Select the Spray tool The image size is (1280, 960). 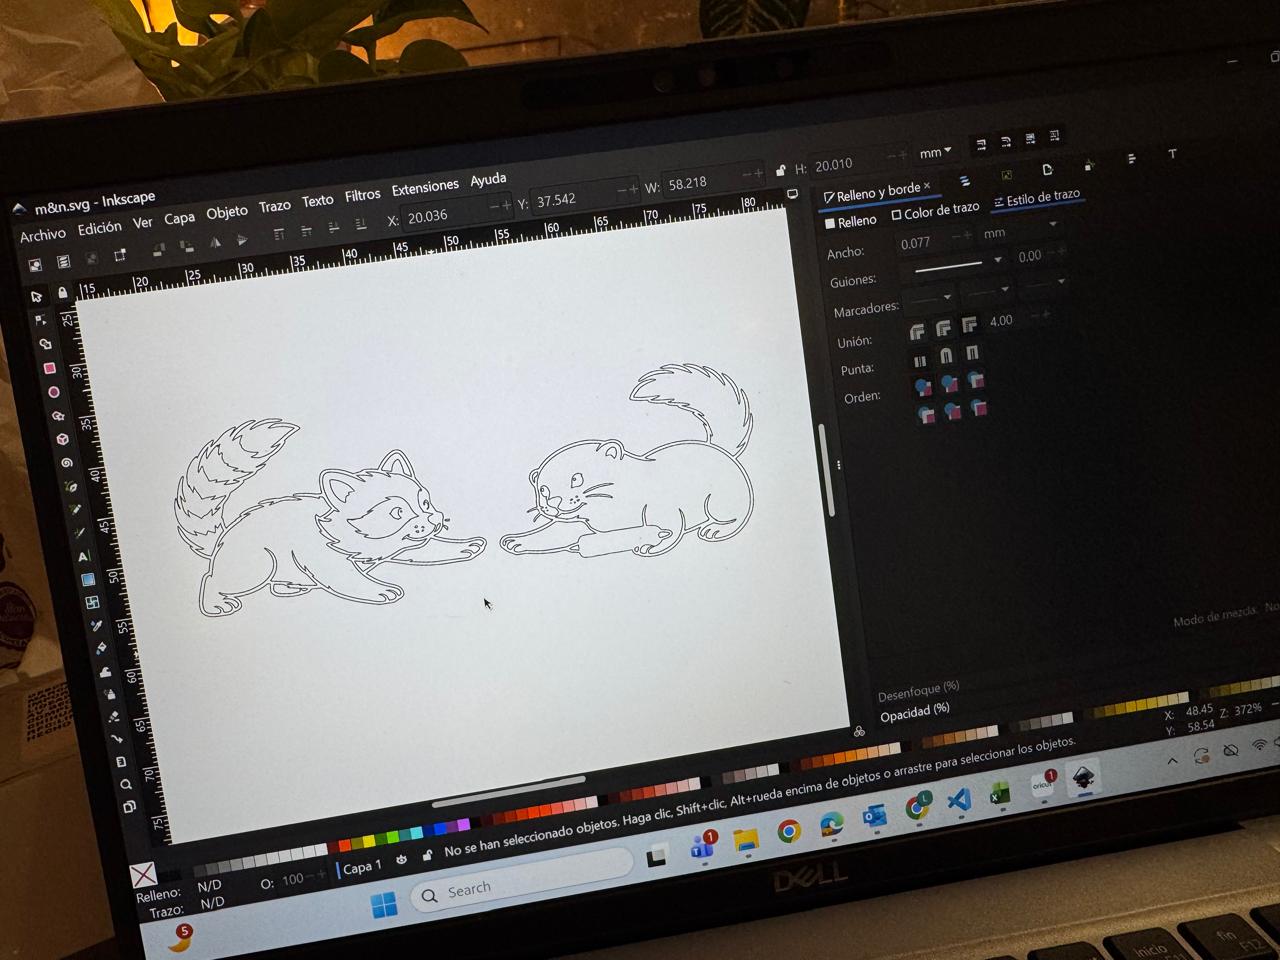(109, 694)
